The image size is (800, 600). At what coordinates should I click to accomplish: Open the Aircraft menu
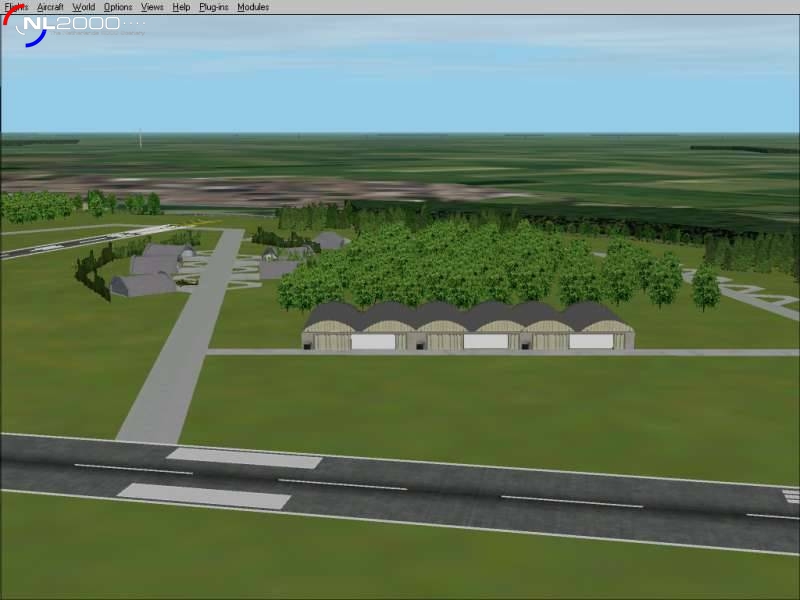pos(50,7)
